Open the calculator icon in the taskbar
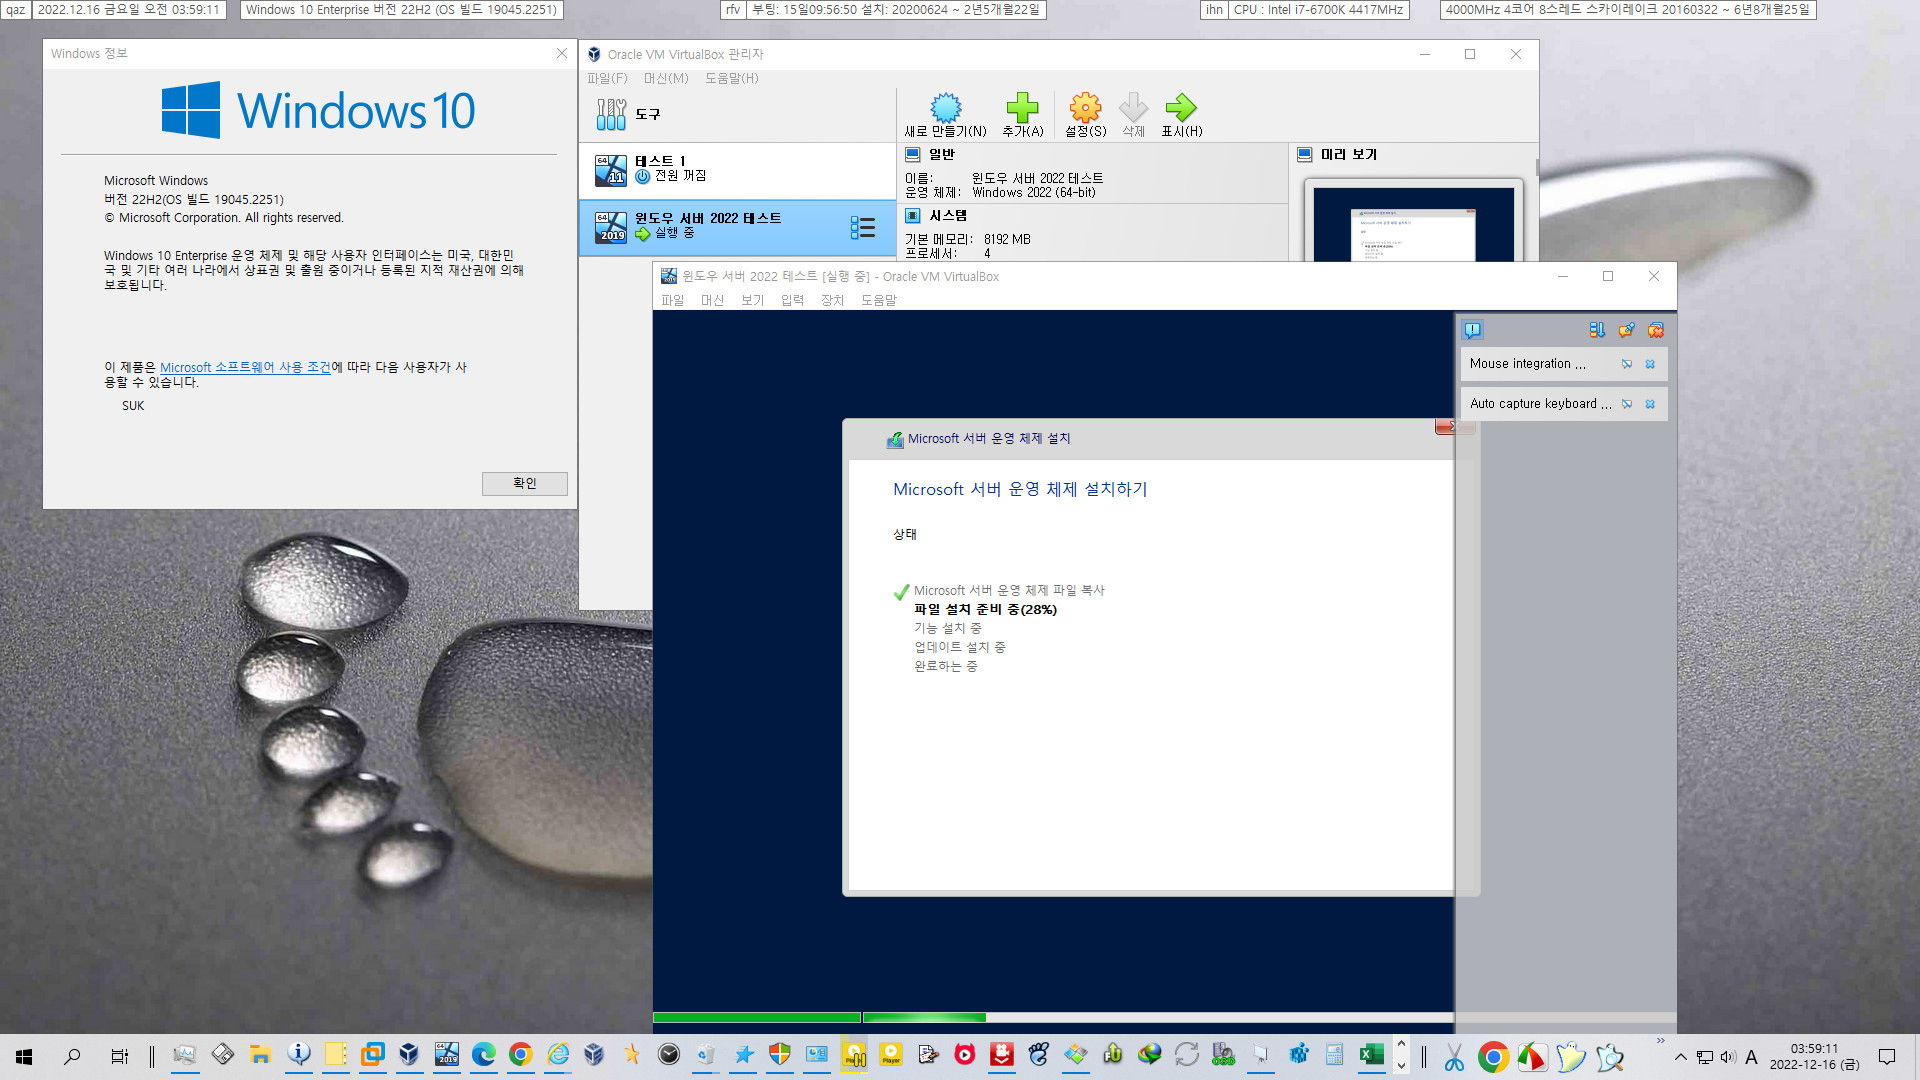Image resolution: width=1920 pixels, height=1080 pixels. coord(1334,1054)
